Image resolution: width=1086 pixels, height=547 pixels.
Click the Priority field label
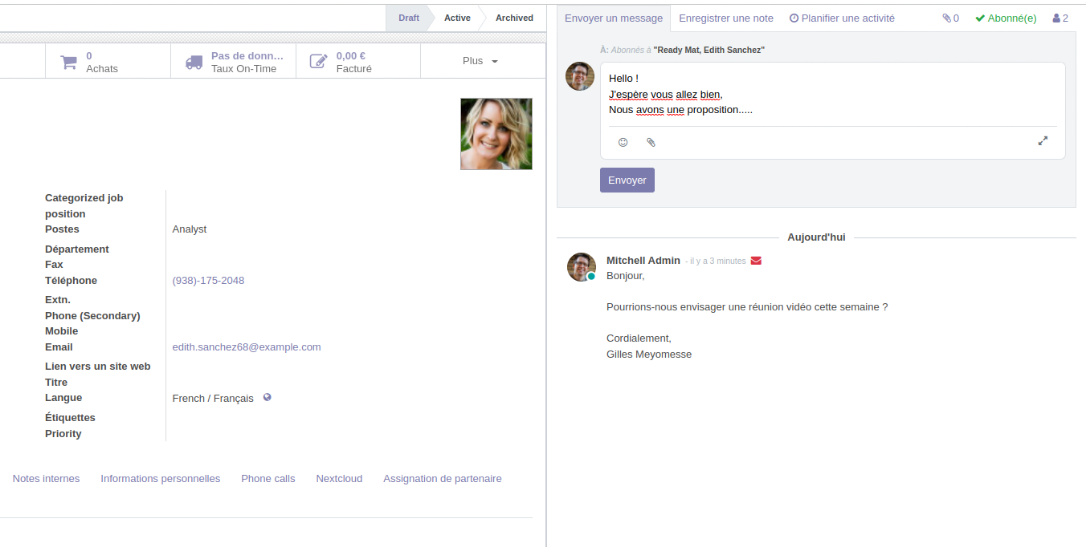(63, 433)
